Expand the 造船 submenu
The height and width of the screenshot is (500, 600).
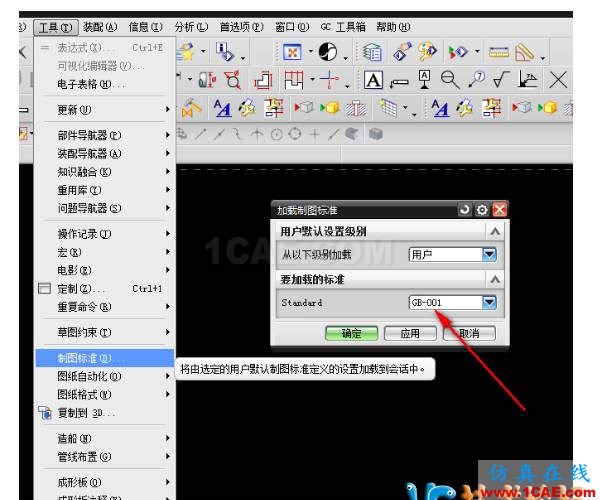[x=104, y=438]
